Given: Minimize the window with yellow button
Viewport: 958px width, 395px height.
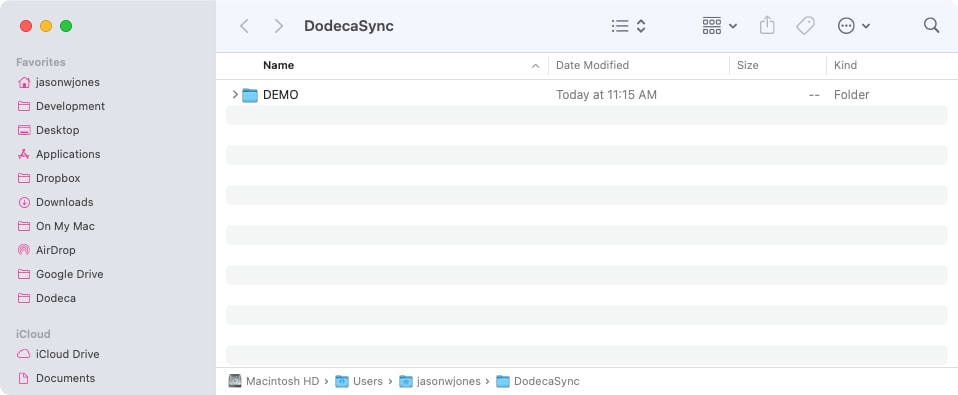Looking at the screenshot, I should pyautogui.click(x=46, y=26).
